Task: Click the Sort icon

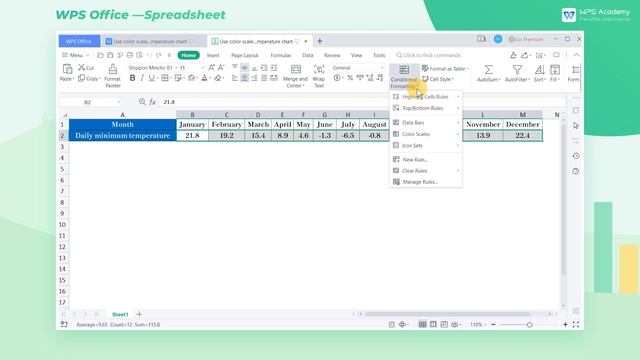Action: (x=540, y=69)
